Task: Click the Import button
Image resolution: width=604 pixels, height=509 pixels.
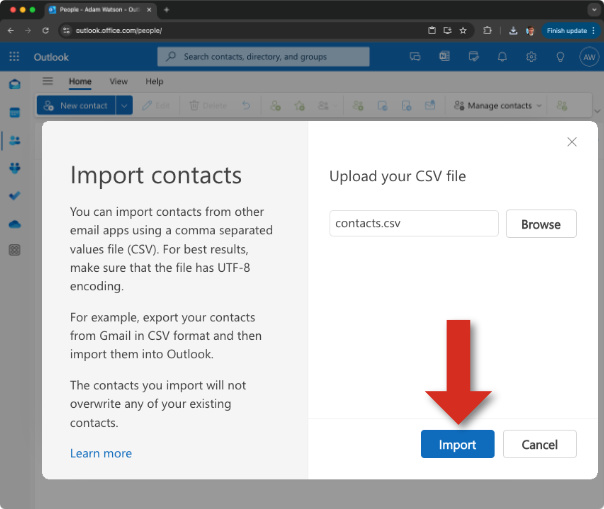Action: coord(457,444)
